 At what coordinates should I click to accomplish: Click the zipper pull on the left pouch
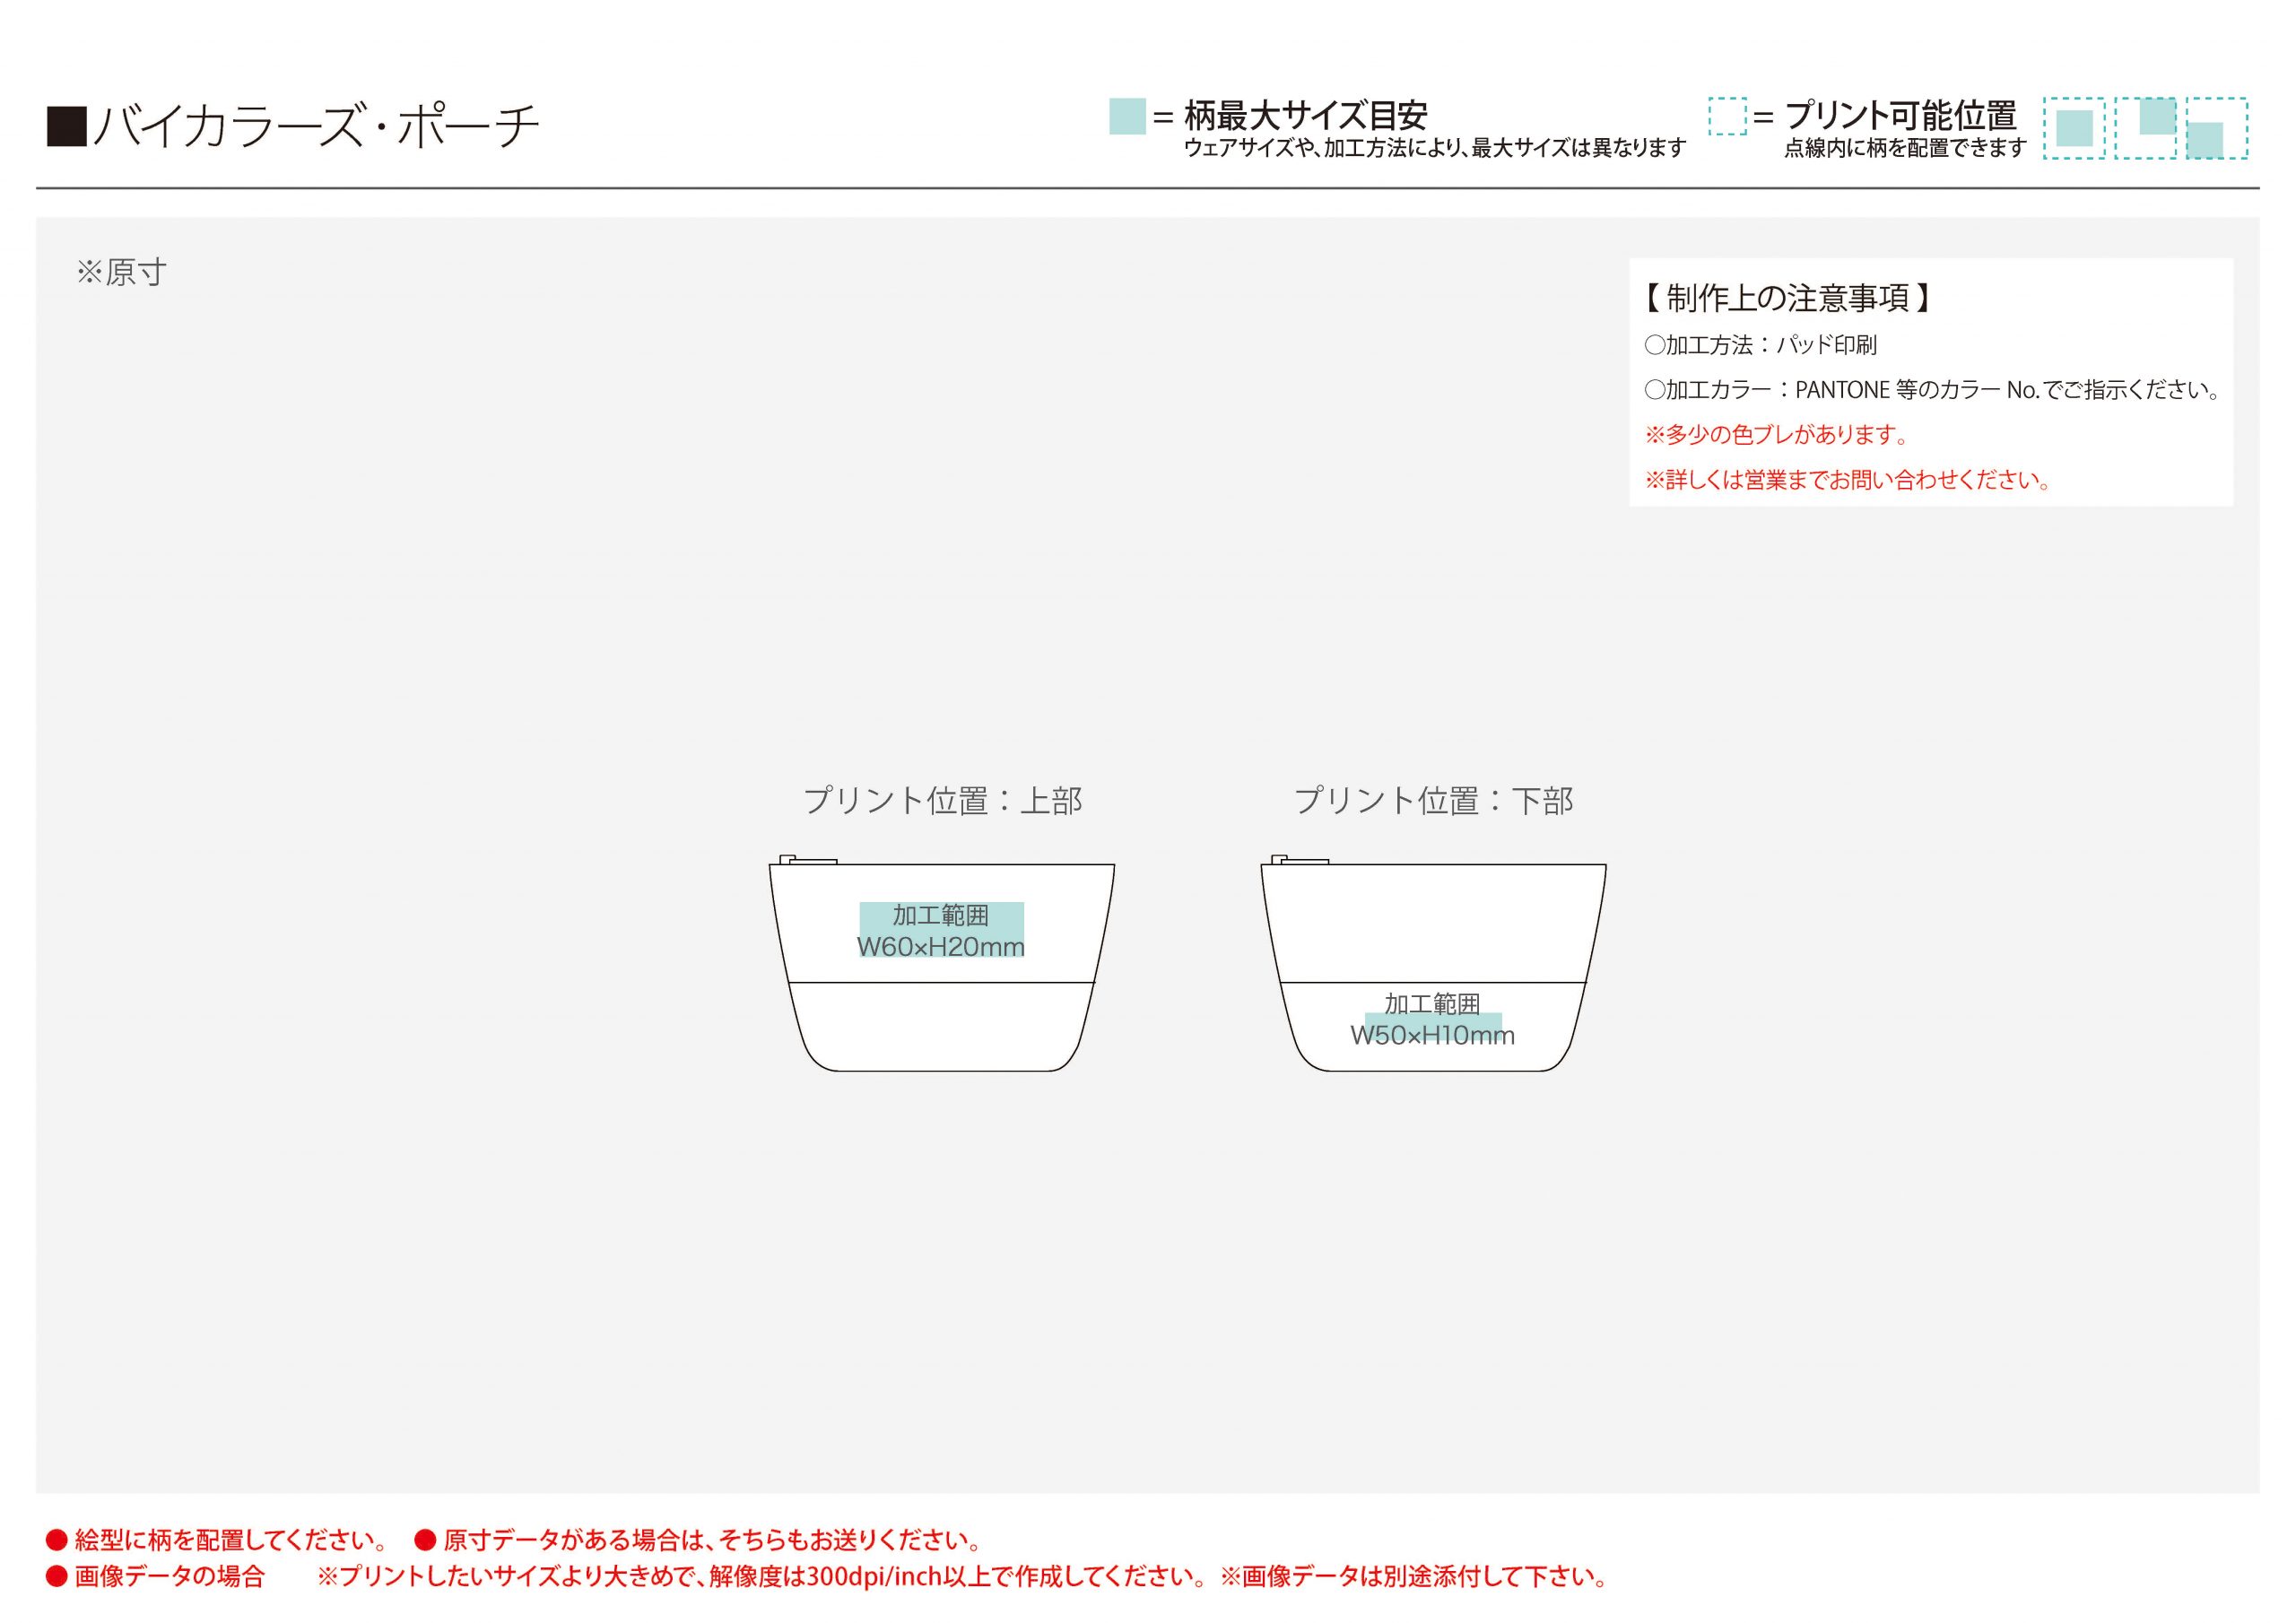point(808,860)
